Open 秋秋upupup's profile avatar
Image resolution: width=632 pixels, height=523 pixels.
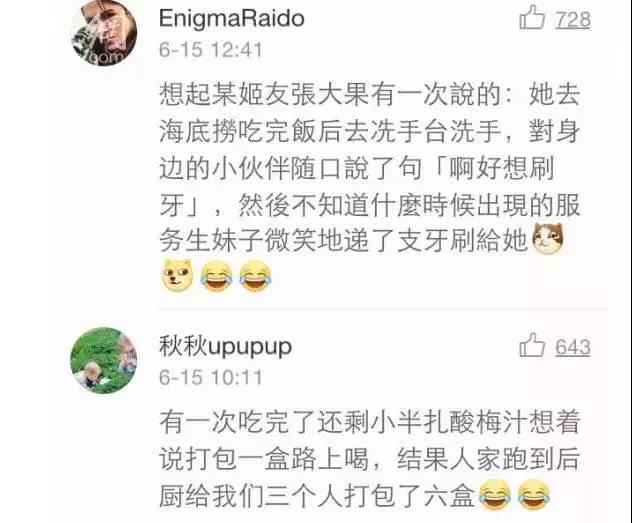click(104, 361)
